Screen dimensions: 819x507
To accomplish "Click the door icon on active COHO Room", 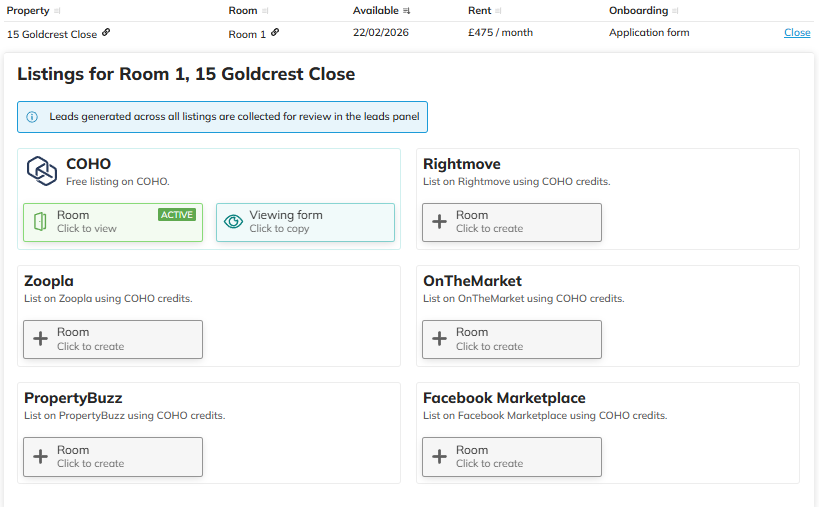I will [40, 222].
